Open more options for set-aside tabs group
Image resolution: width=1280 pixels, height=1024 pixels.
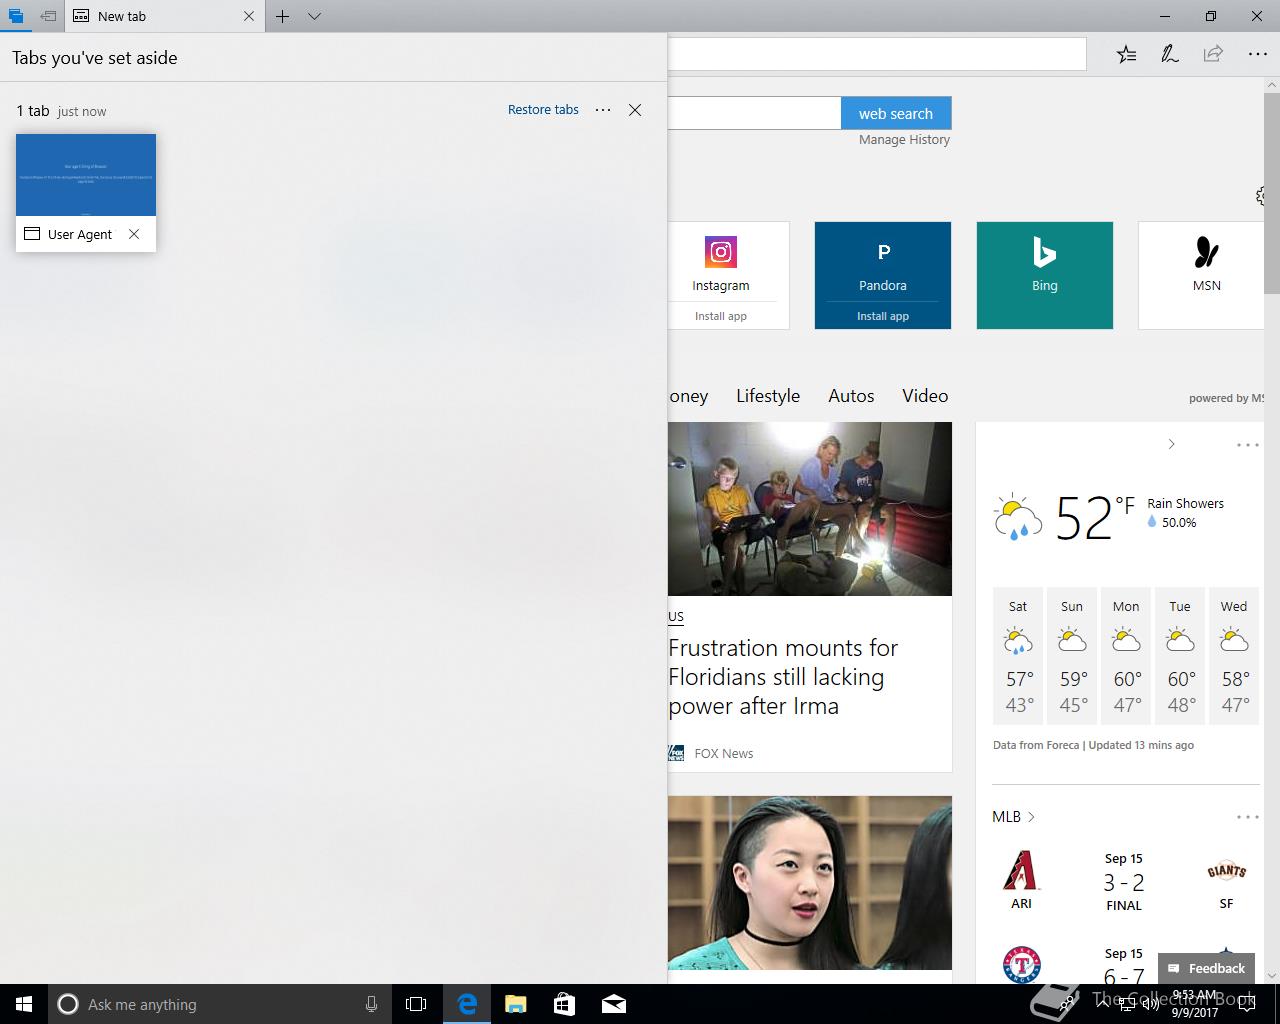[603, 110]
